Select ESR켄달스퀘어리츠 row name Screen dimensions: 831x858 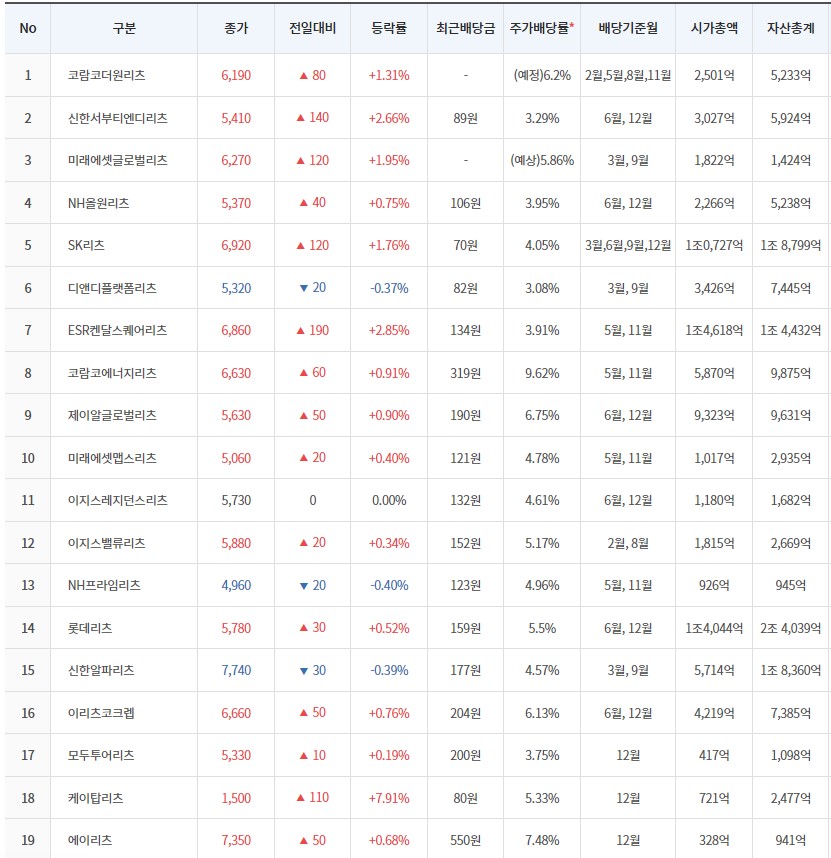(117, 331)
